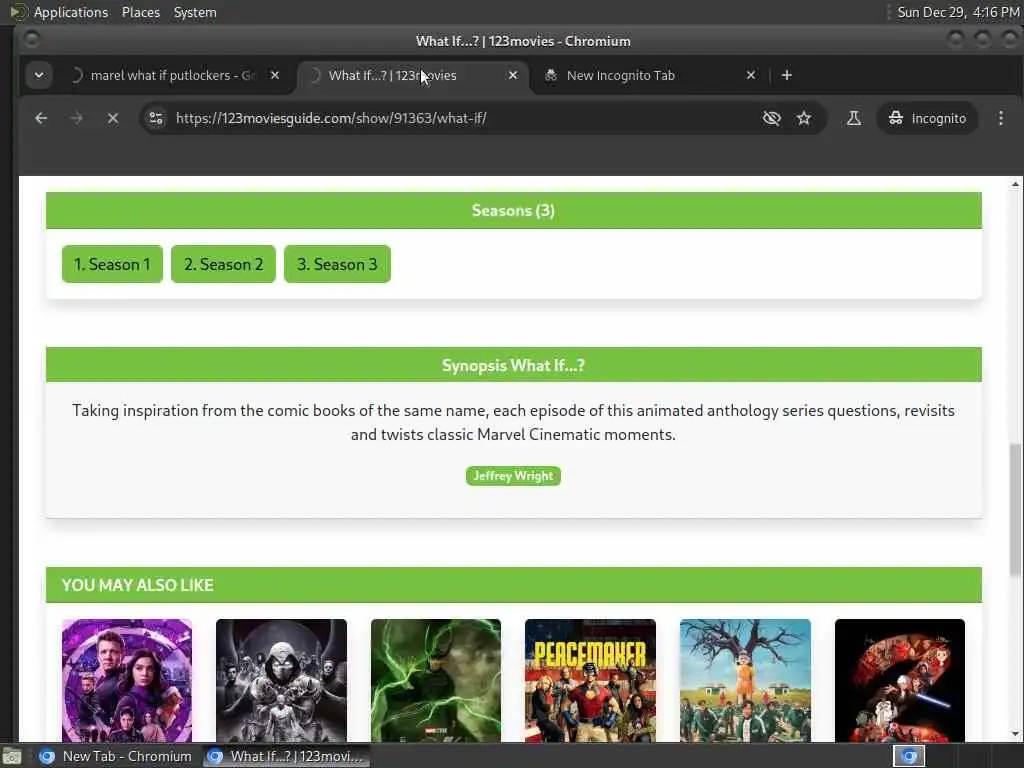The width and height of the screenshot is (1024, 768).
Task: Click the 'Seasons (3)' header
Action: [513, 210]
